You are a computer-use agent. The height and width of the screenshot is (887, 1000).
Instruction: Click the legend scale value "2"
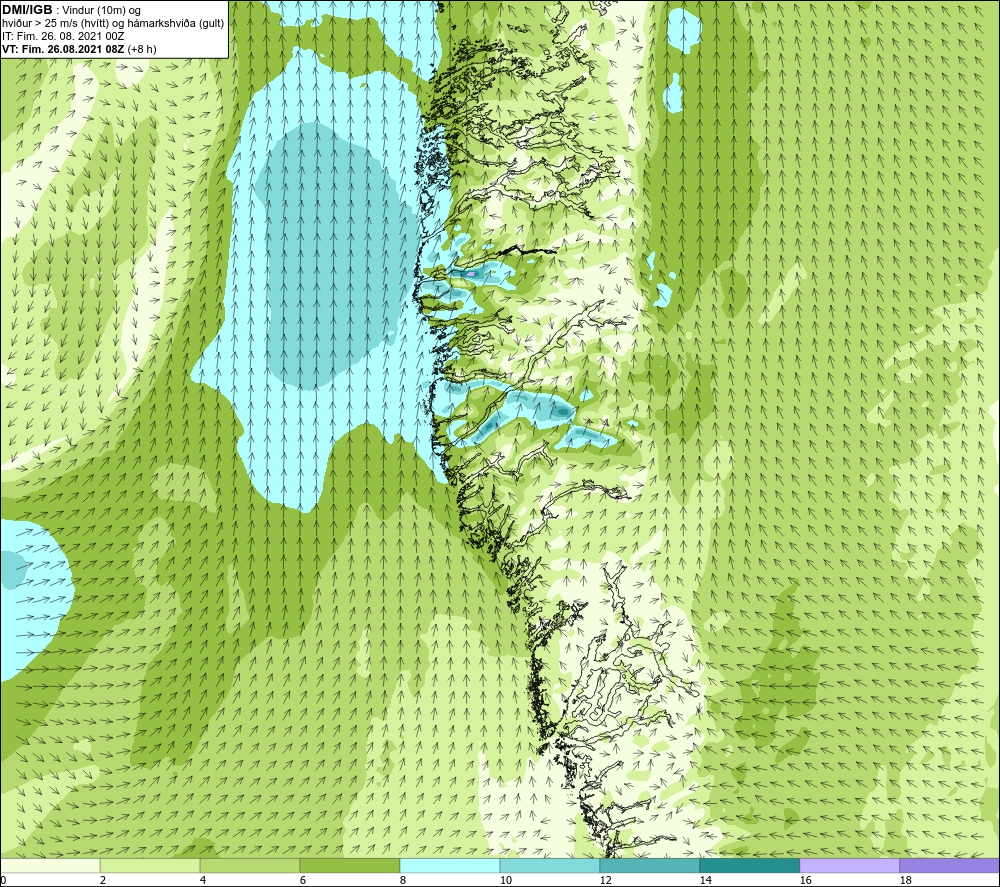(x=103, y=881)
